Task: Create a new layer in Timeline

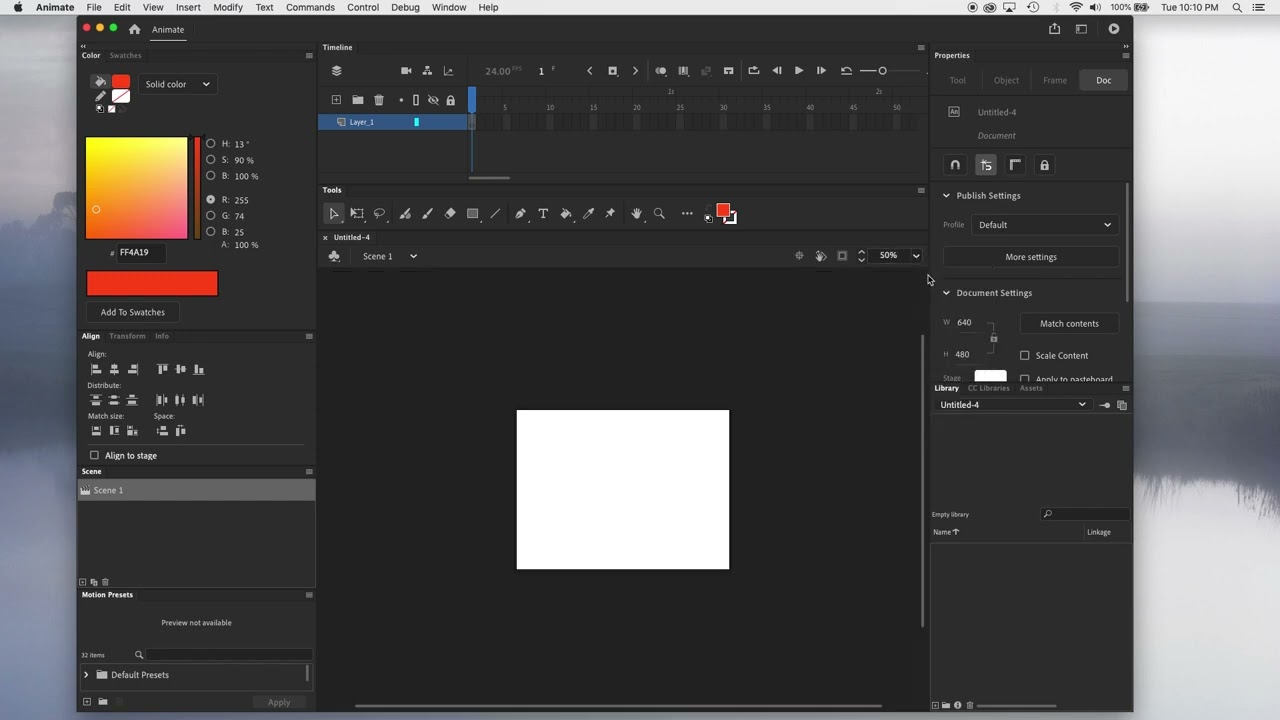Action: coord(336,100)
